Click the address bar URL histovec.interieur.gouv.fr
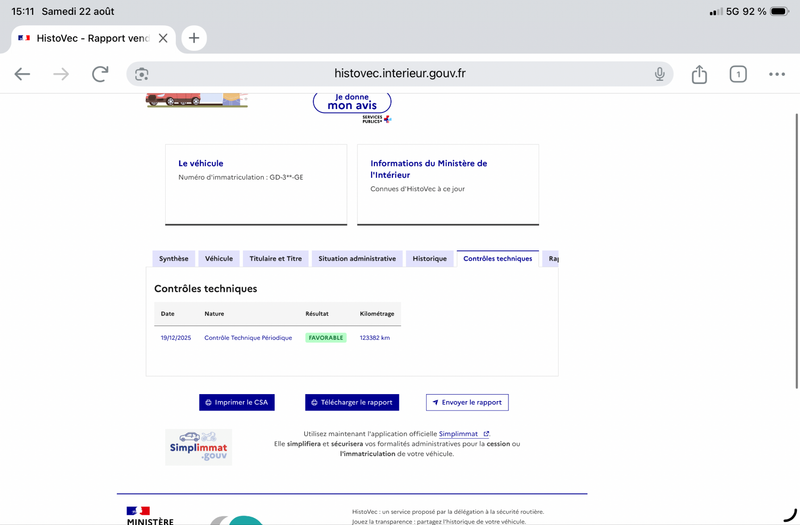Image resolution: width=800 pixels, height=525 pixels. point(400,73)
